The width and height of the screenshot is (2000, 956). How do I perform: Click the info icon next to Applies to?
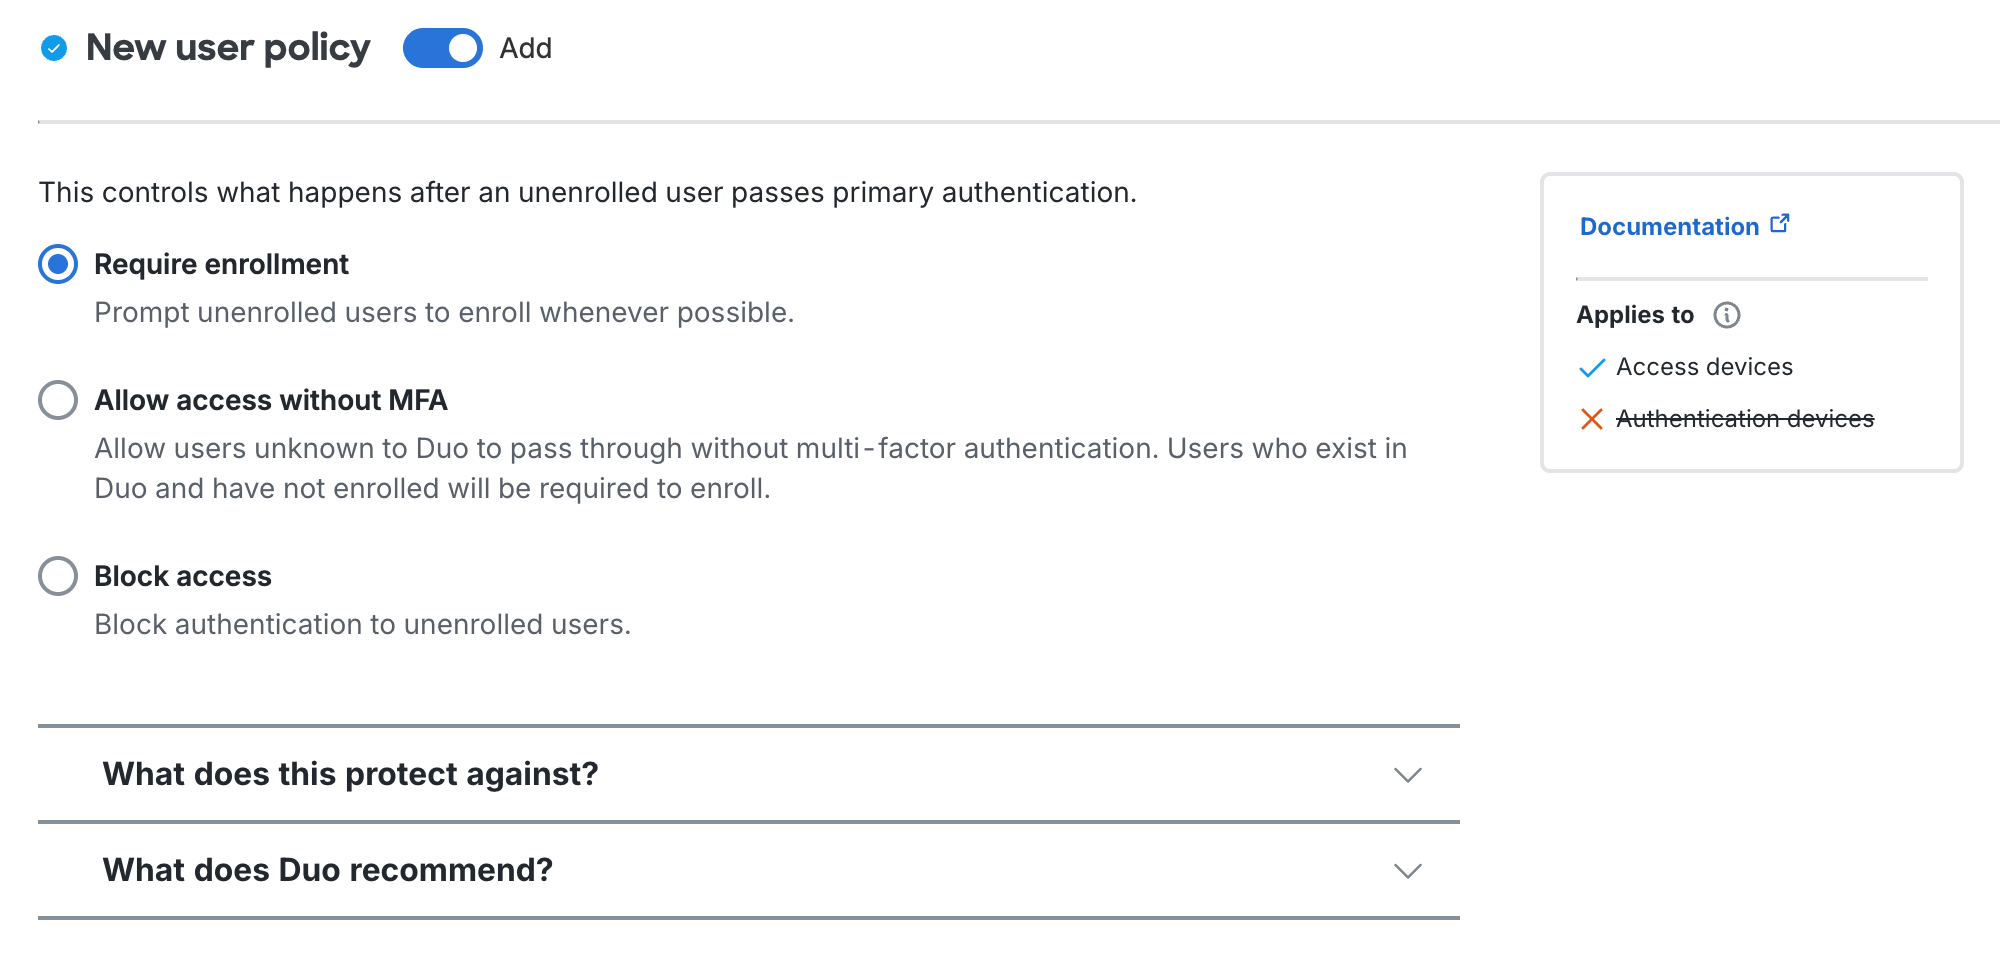pyautogui.click(x=1729, y=315)
